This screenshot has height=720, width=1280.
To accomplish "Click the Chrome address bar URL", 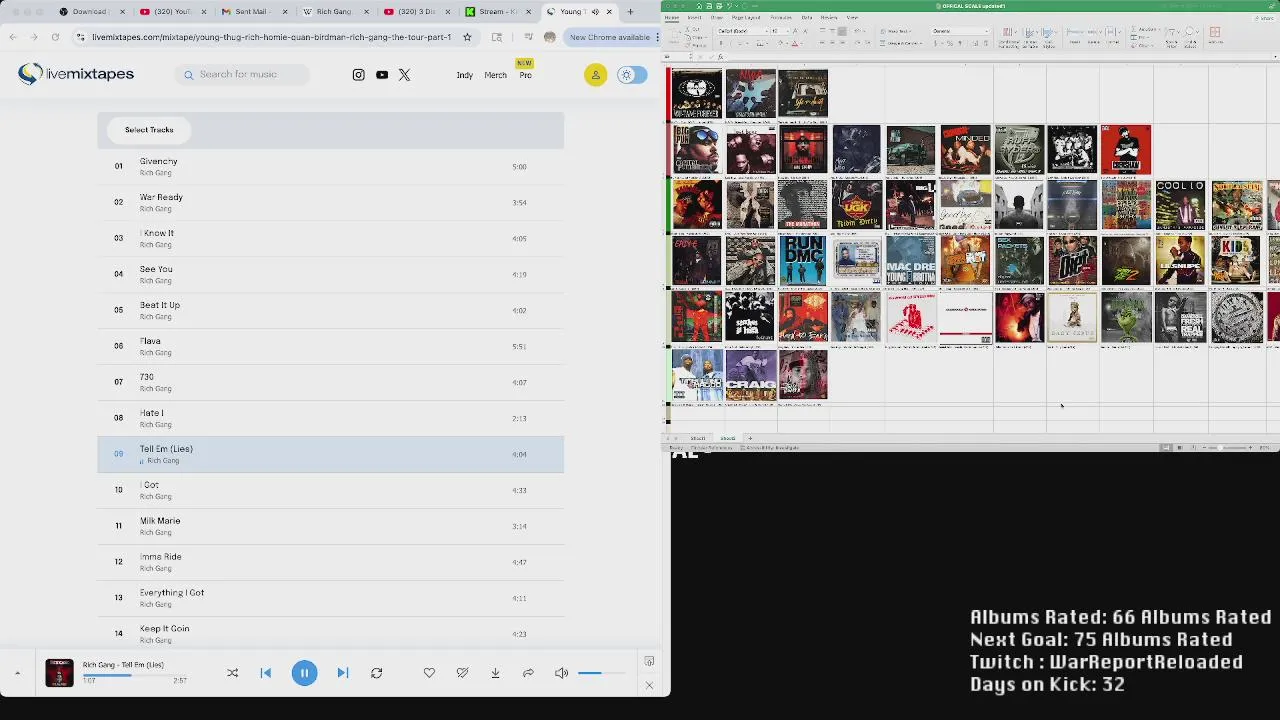I will 271,37.
